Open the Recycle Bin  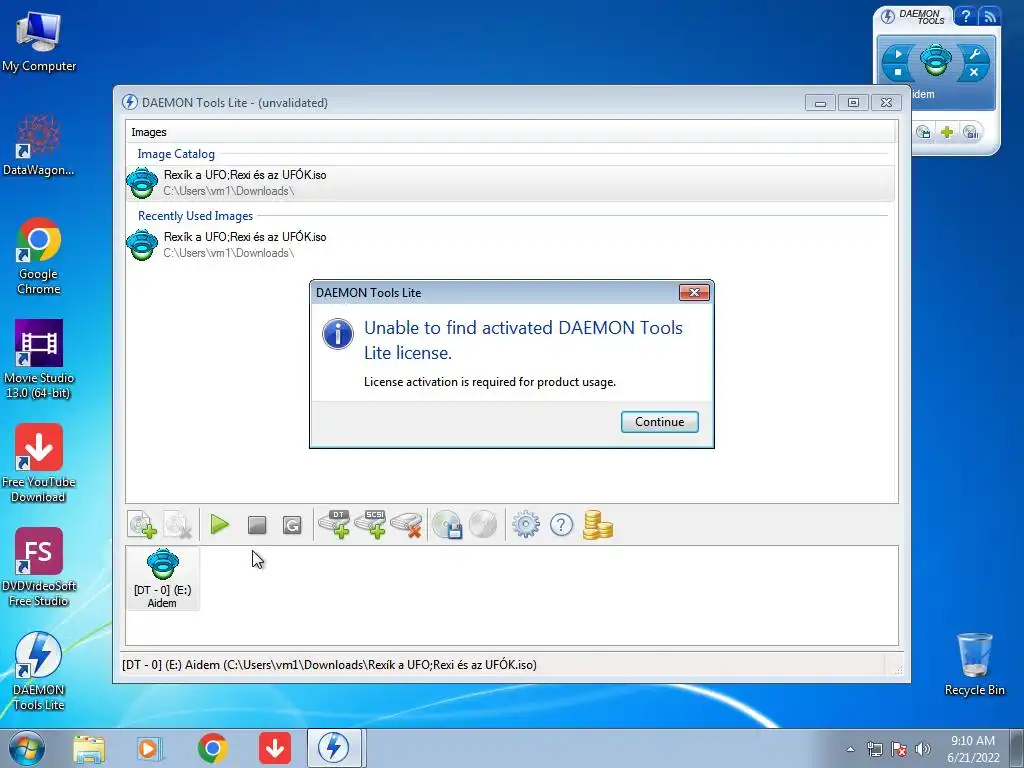[x=974, y=664]
